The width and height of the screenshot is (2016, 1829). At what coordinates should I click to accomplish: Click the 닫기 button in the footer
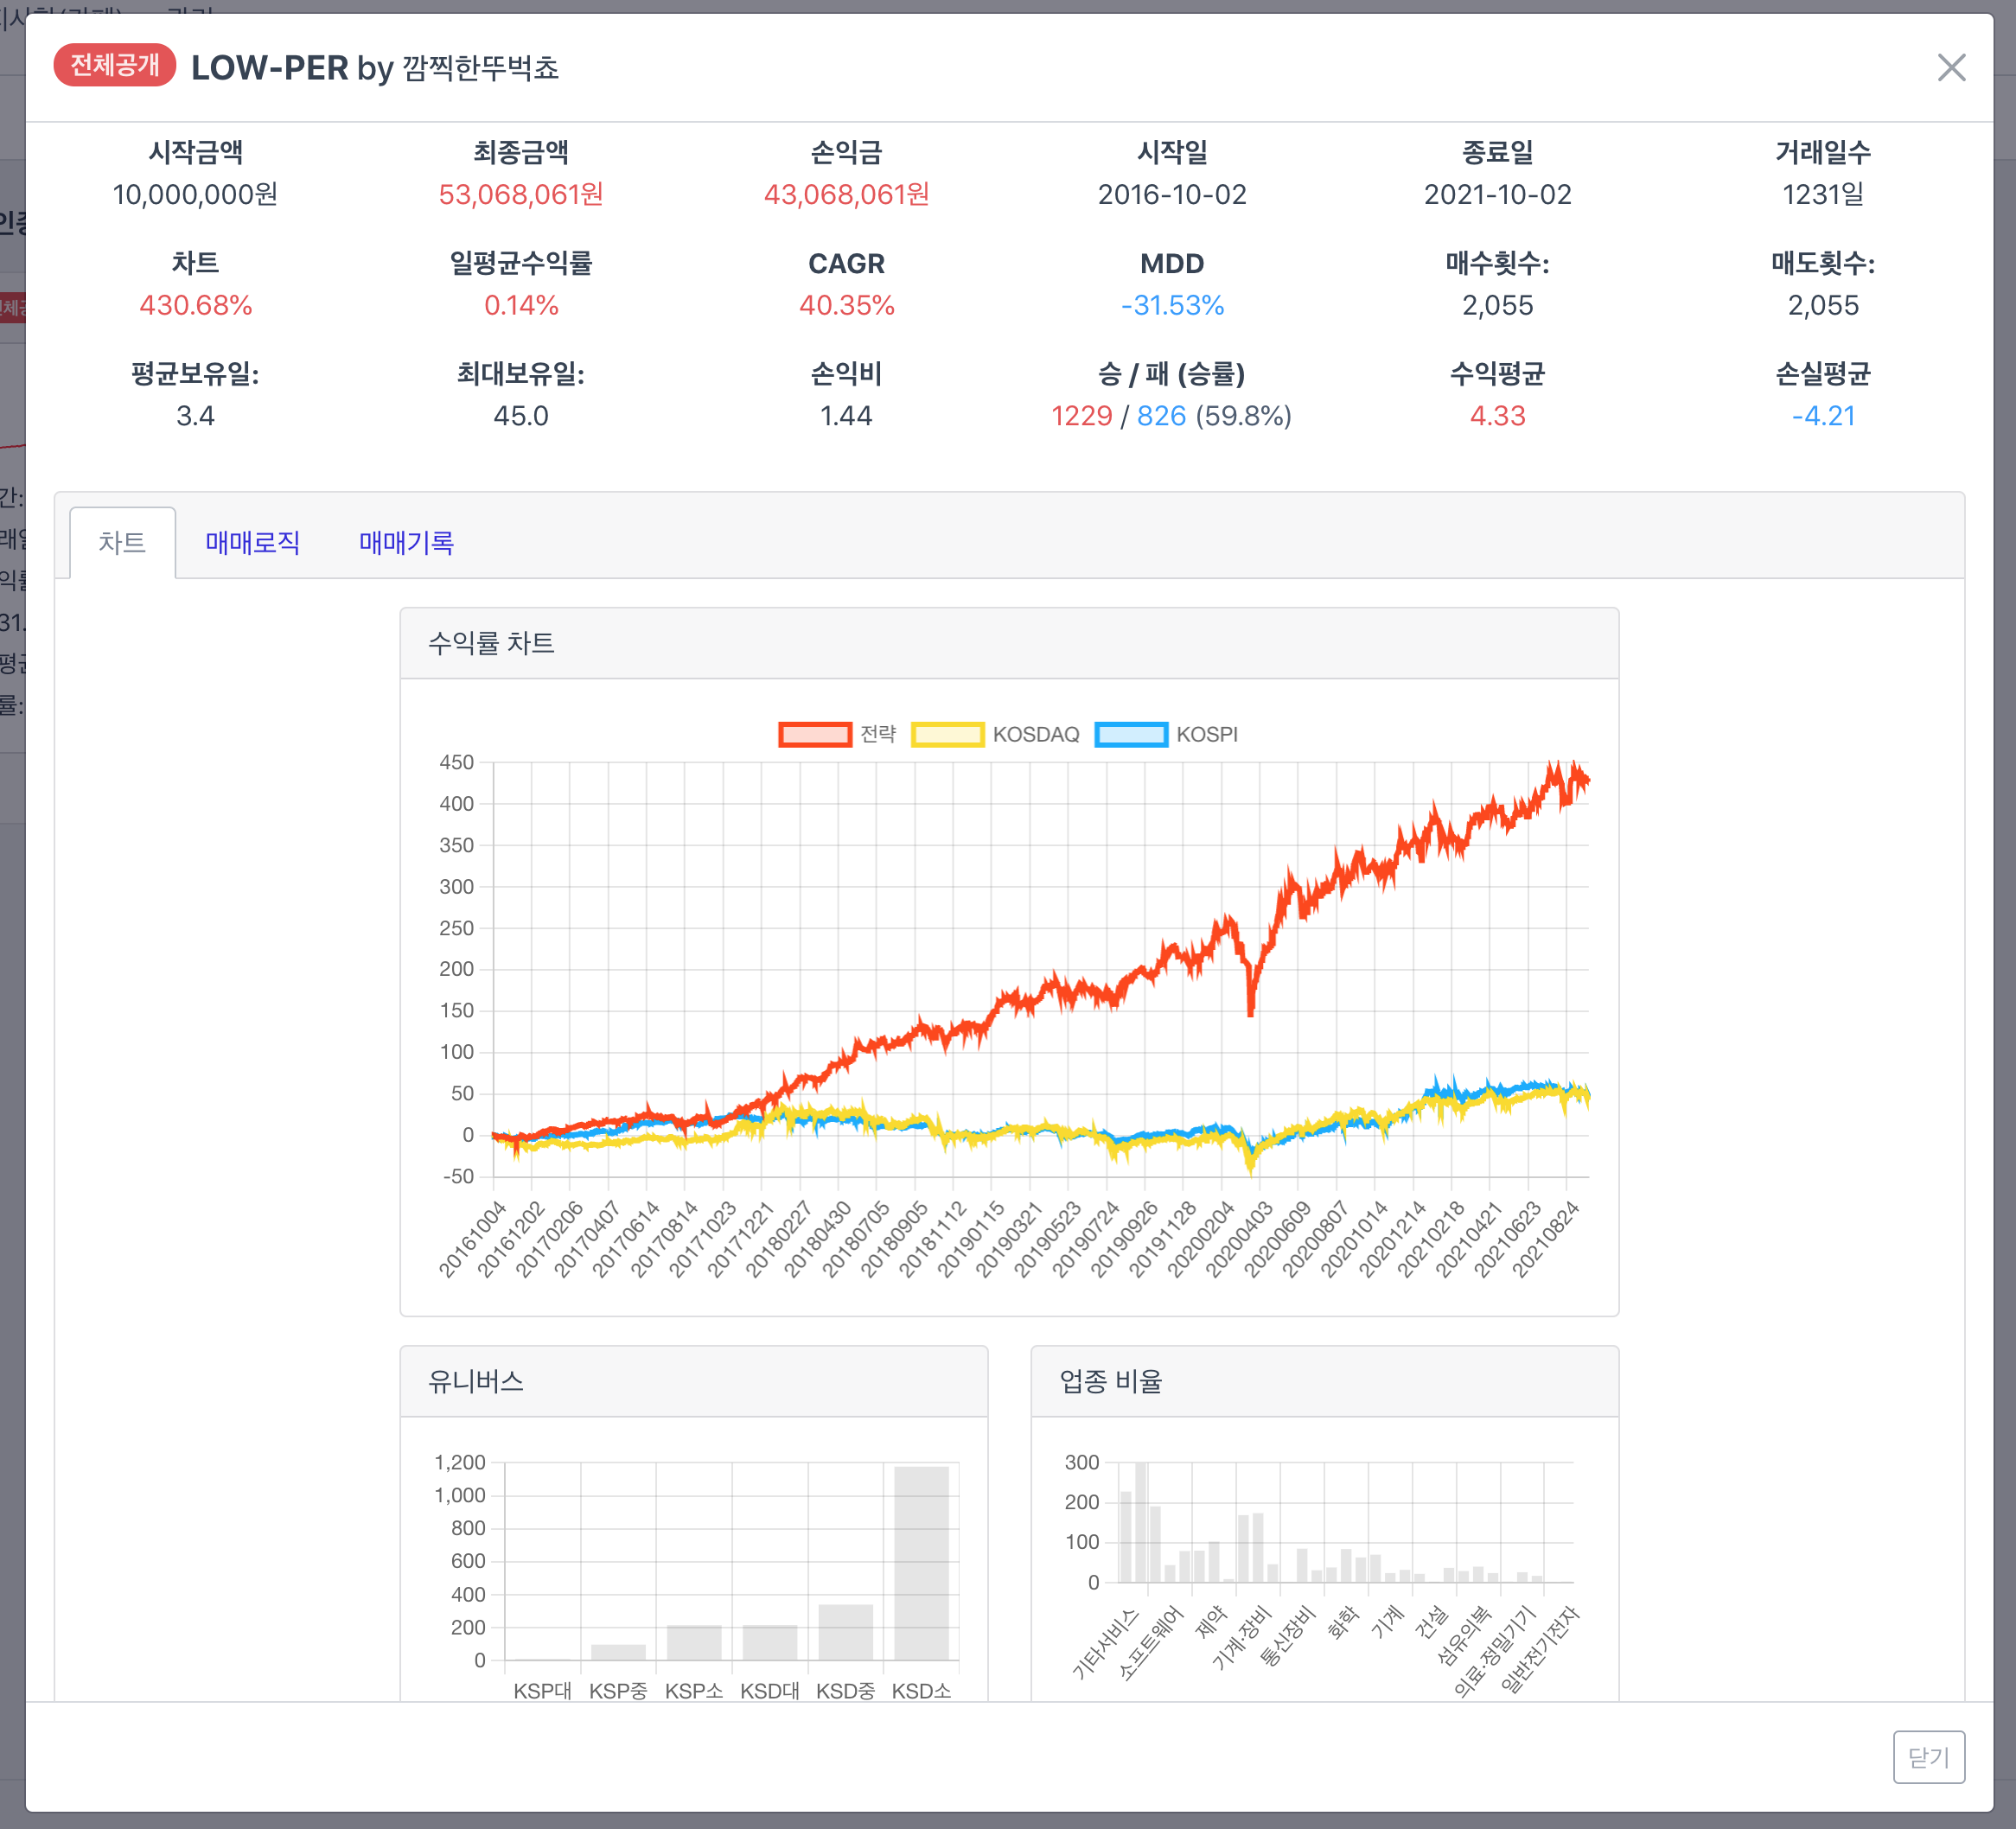point(1927,1756)
